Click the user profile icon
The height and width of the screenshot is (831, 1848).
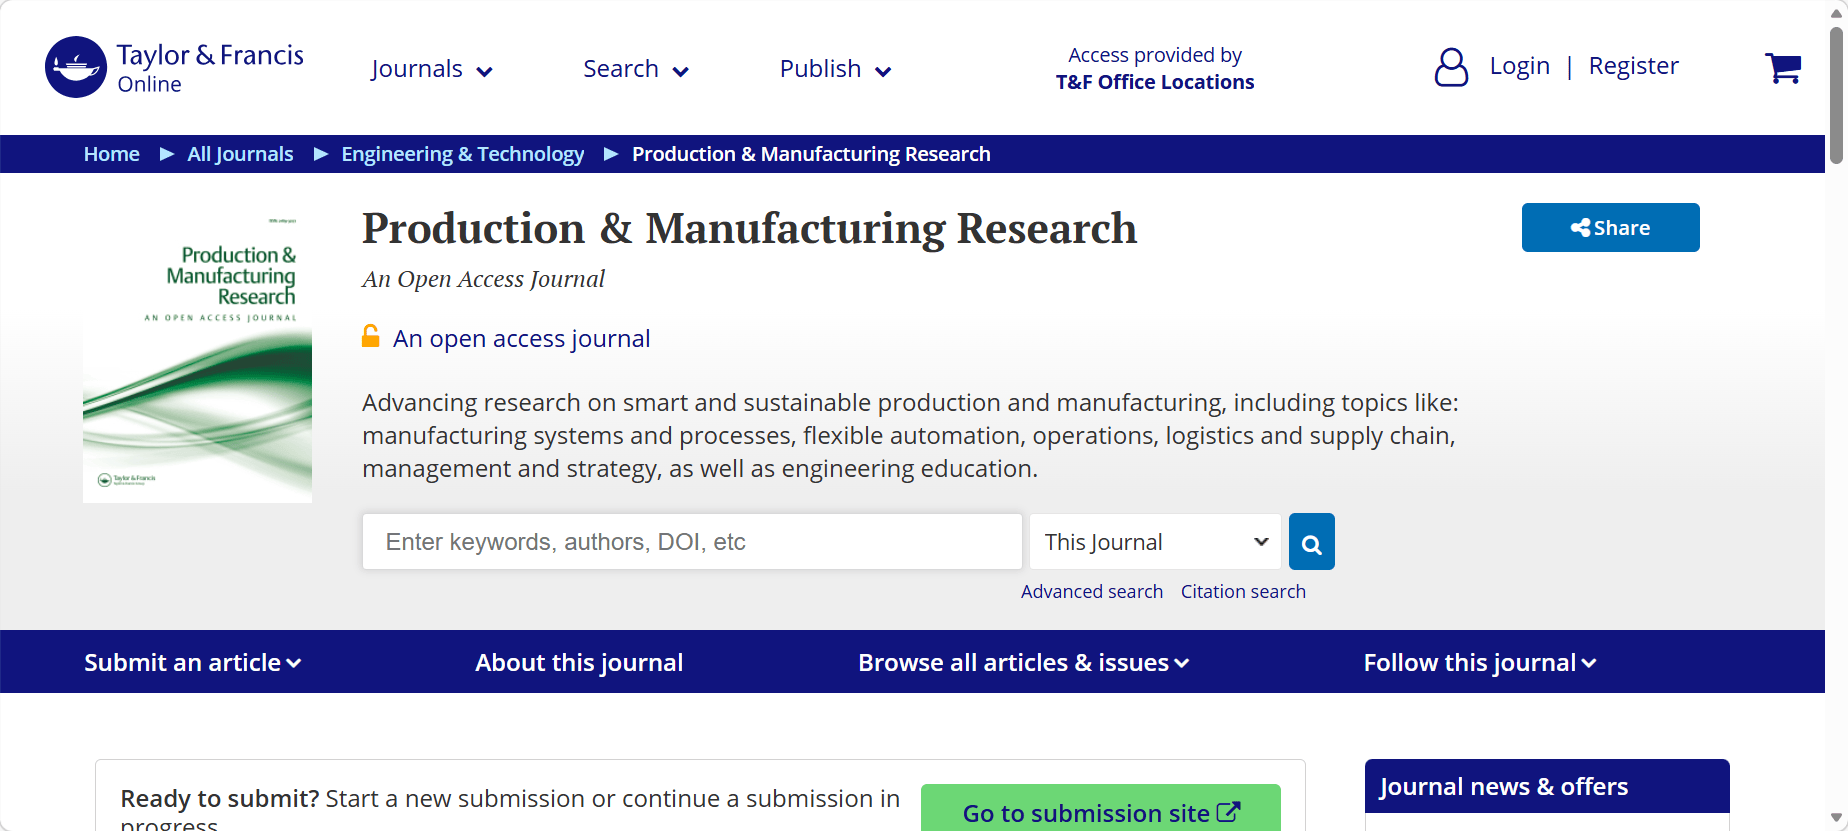click(x=1451, y=67)
